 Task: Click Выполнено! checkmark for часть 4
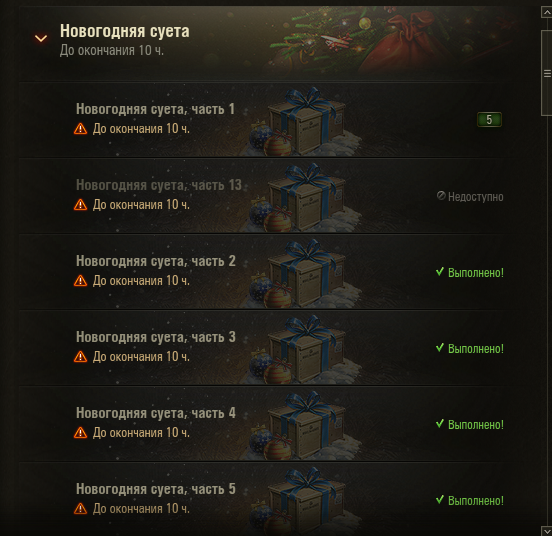coord(440,424)
